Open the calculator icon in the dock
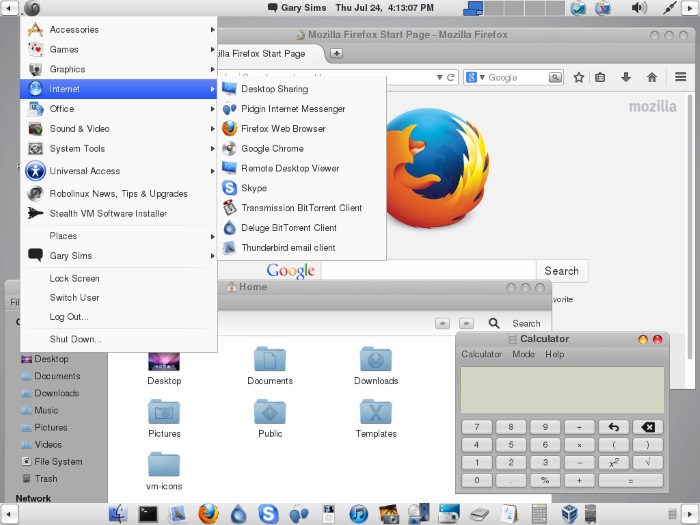The width and height of the screenshot is (700, 525). coord(539,513)
